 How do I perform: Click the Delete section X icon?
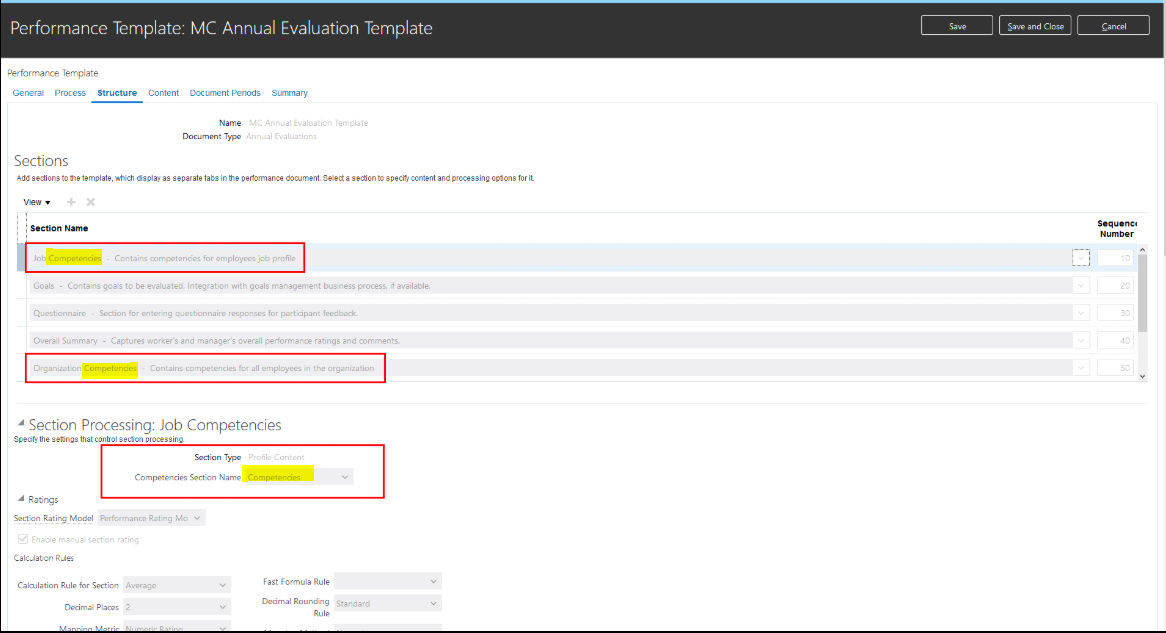pyautogui.click(x=90, y=202)
